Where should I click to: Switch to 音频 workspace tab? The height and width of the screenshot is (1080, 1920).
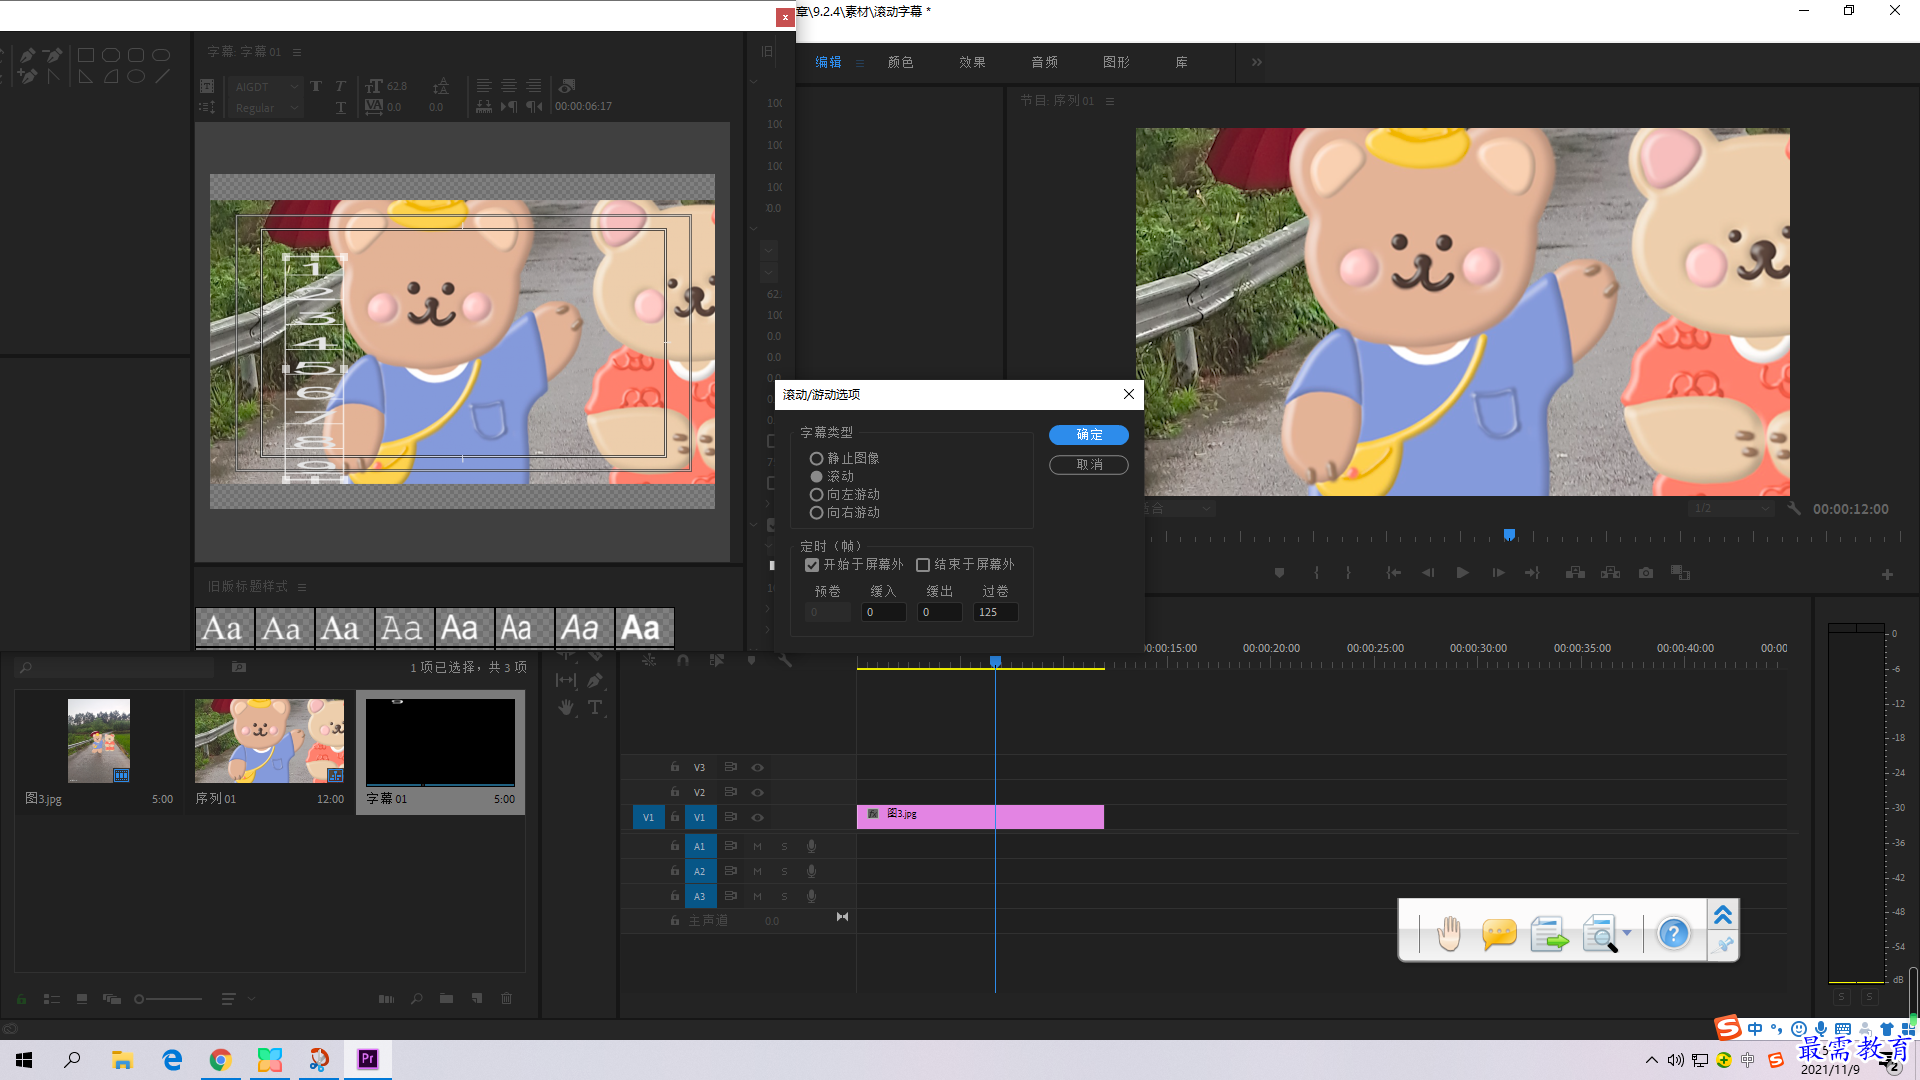click(1044, 62)
